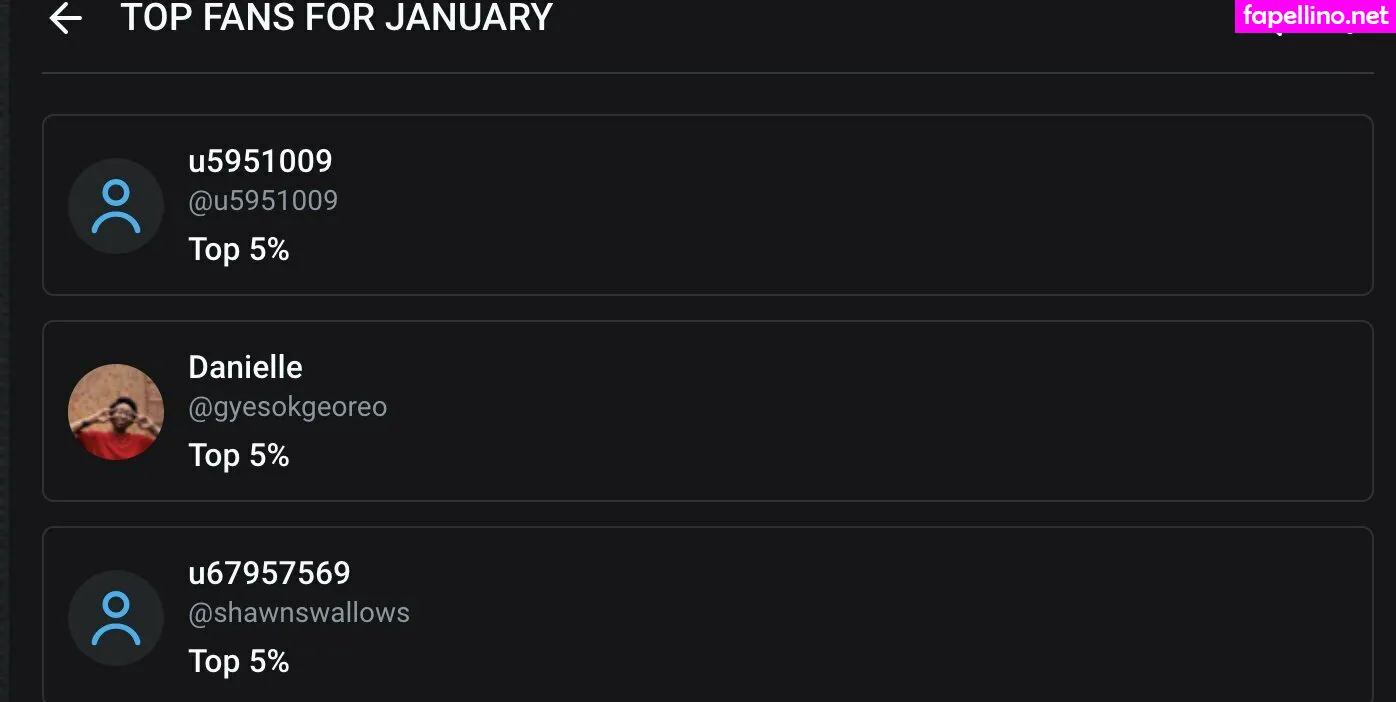
Task: Open the Danielle display name
Action: click(x=245, y=367)
